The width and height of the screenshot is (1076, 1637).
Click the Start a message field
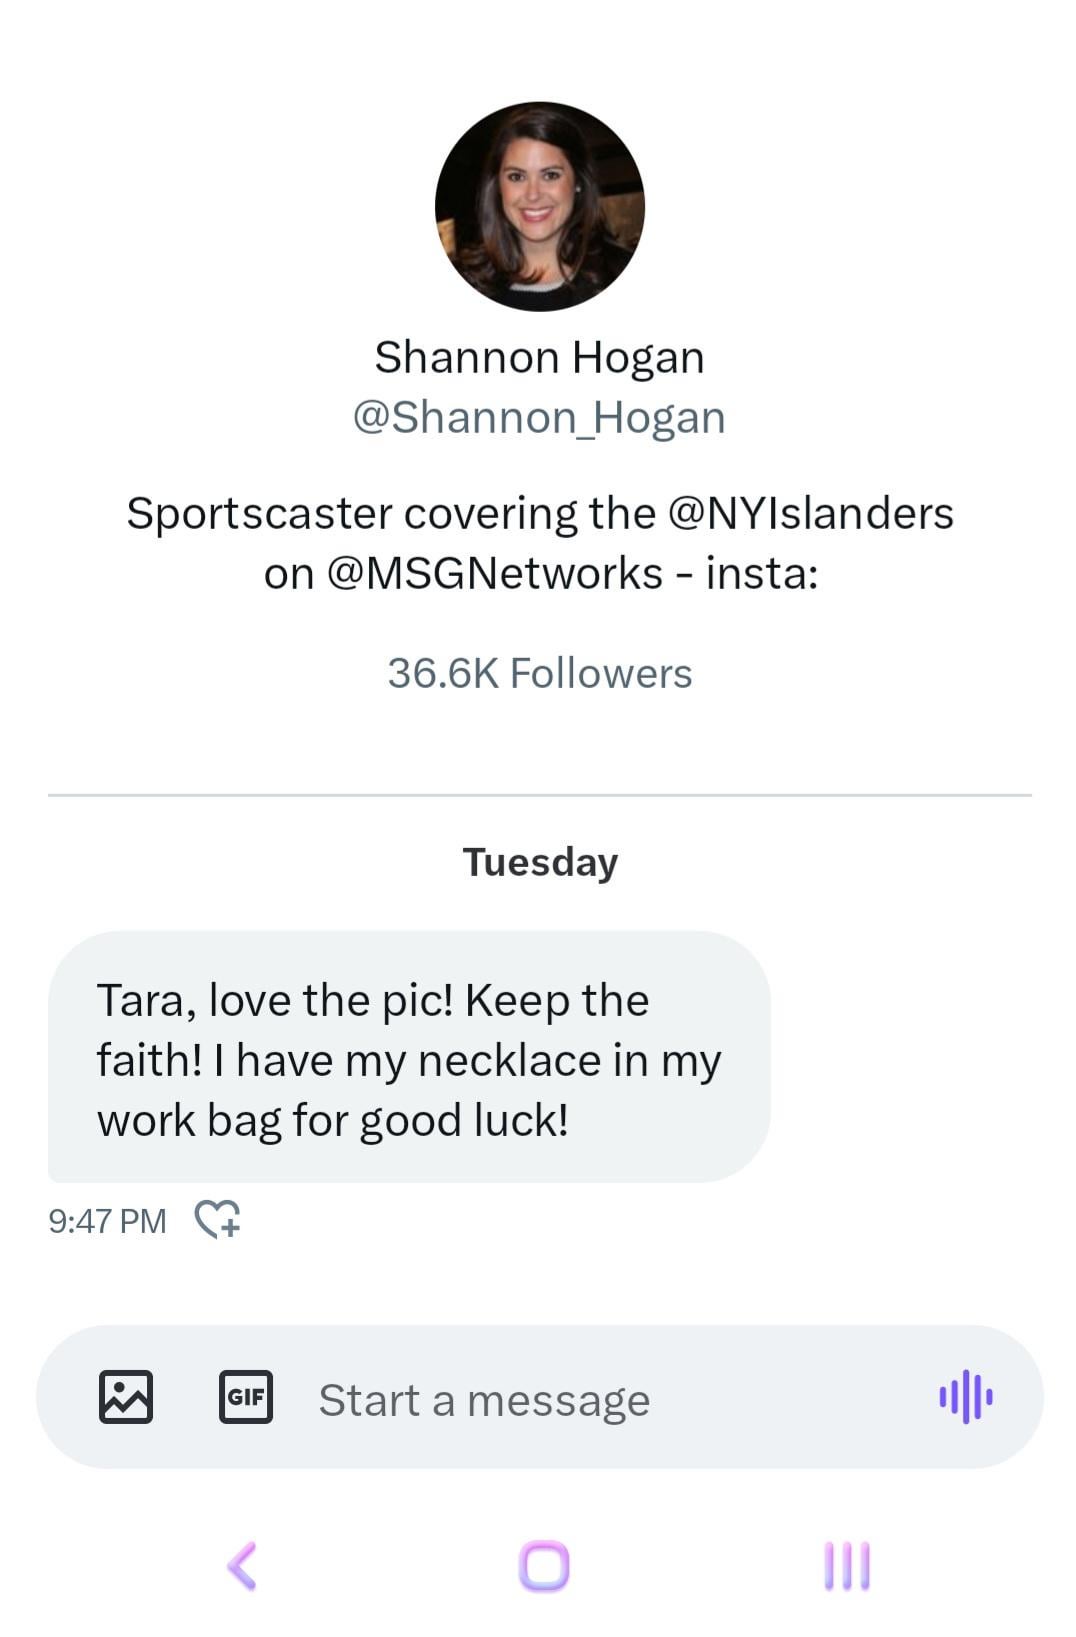tap(600, 1399)
